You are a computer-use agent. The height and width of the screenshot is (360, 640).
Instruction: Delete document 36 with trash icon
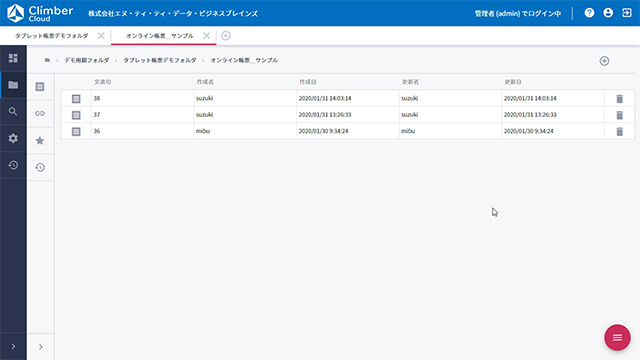click(x=620, y=131)
